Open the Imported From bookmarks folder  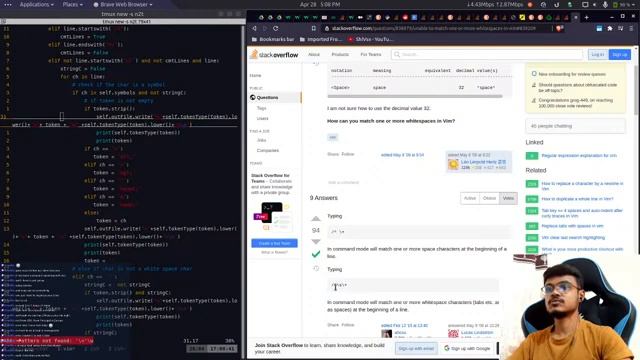pyautogui.click(x=321, y=39)
